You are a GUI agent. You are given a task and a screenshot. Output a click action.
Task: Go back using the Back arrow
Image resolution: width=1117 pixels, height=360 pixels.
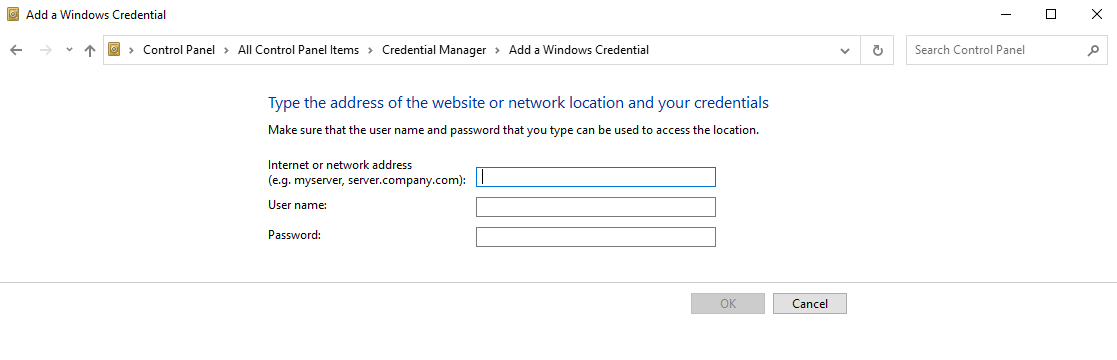coord(16,50)
